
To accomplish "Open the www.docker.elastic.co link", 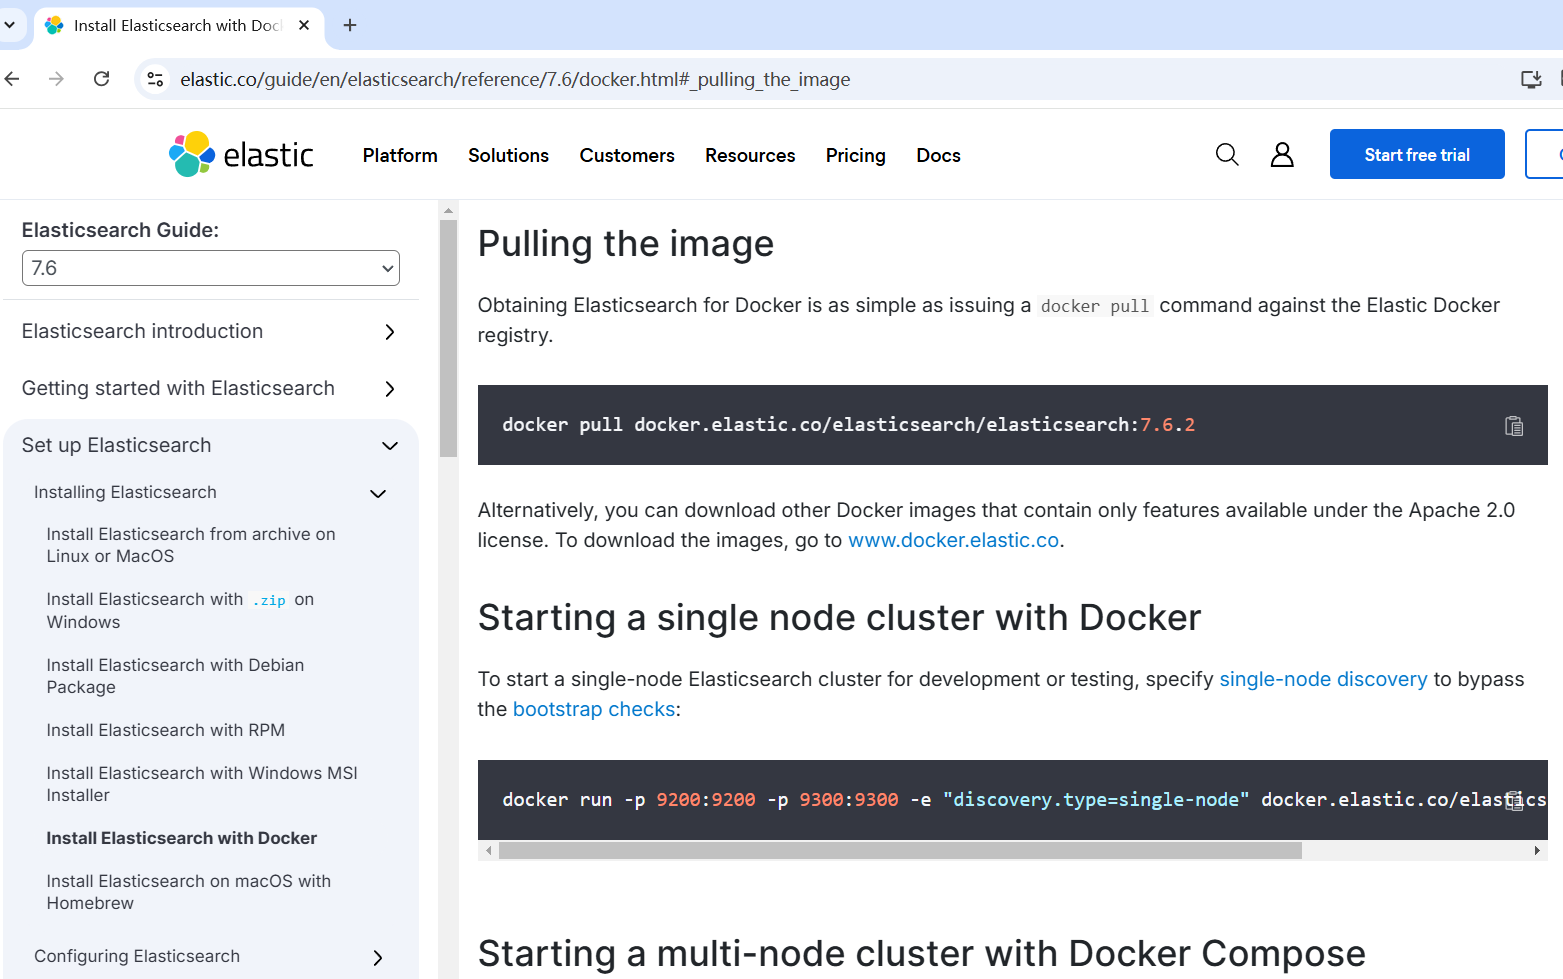I will pyautogui.click(x=953, y=540).
